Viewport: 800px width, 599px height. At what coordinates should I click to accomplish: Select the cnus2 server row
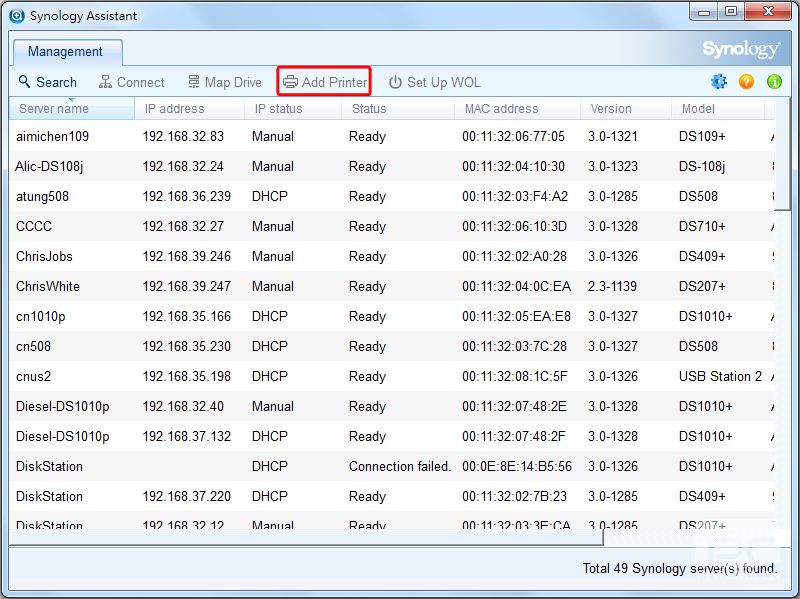pos(391,377)
